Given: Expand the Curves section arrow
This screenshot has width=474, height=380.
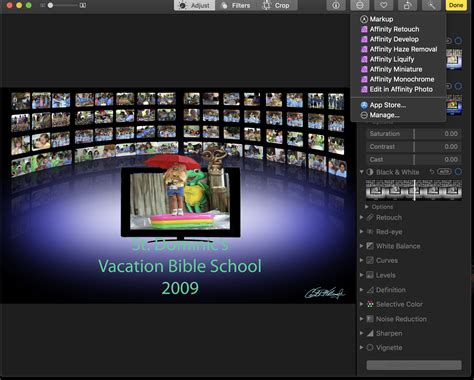Looking at the screenshot, I should point(361,260).
